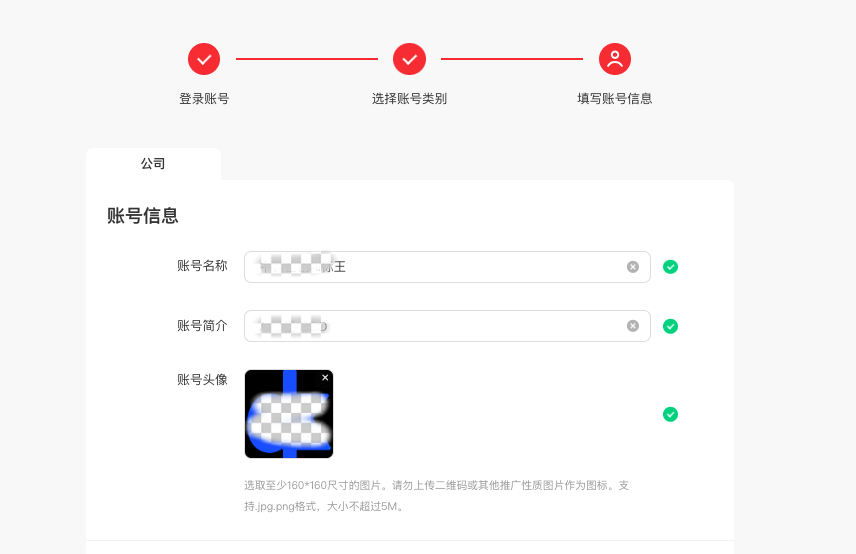Click the 账号头像 field label
This screenshot has height=554, width=856.
[202, 380]
